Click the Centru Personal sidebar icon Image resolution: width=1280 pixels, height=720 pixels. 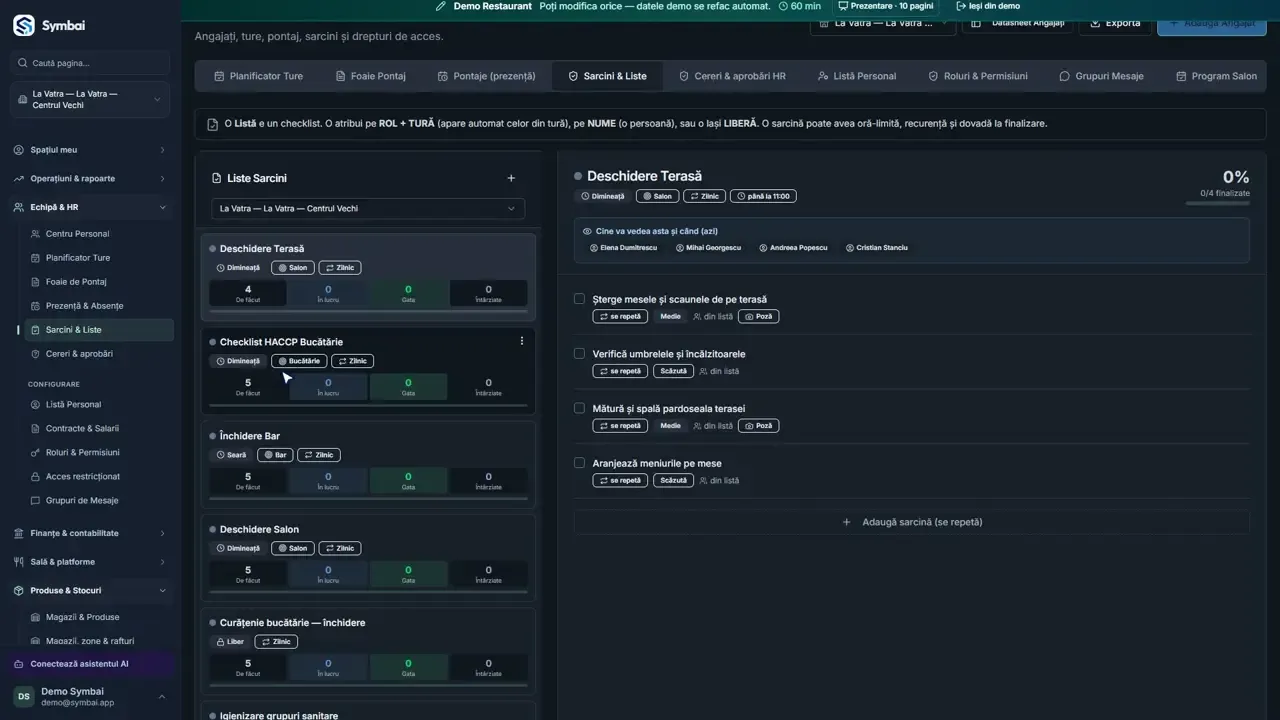click(x=36, y=234)
